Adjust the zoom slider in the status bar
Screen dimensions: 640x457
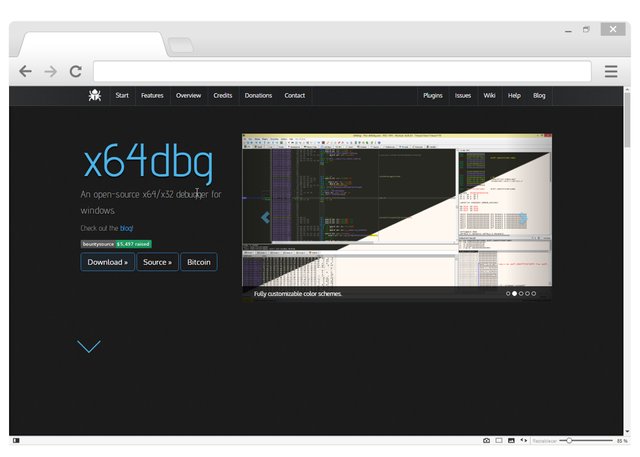click(569, 441)
